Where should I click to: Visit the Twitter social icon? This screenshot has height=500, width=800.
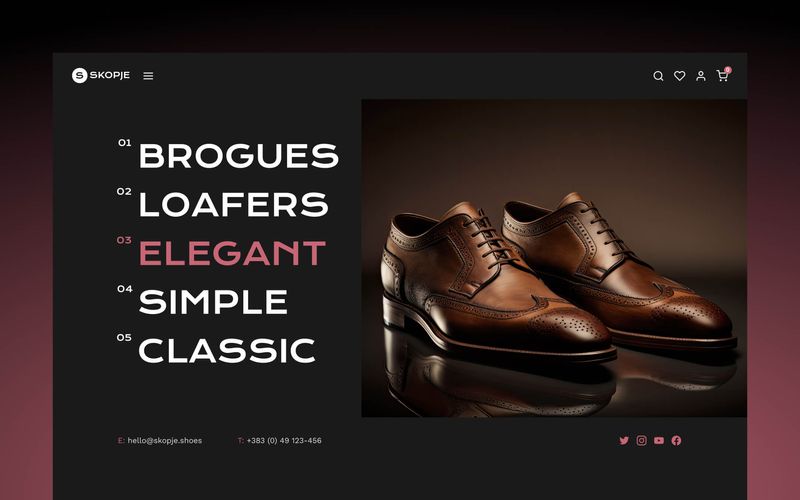[624, 440]
